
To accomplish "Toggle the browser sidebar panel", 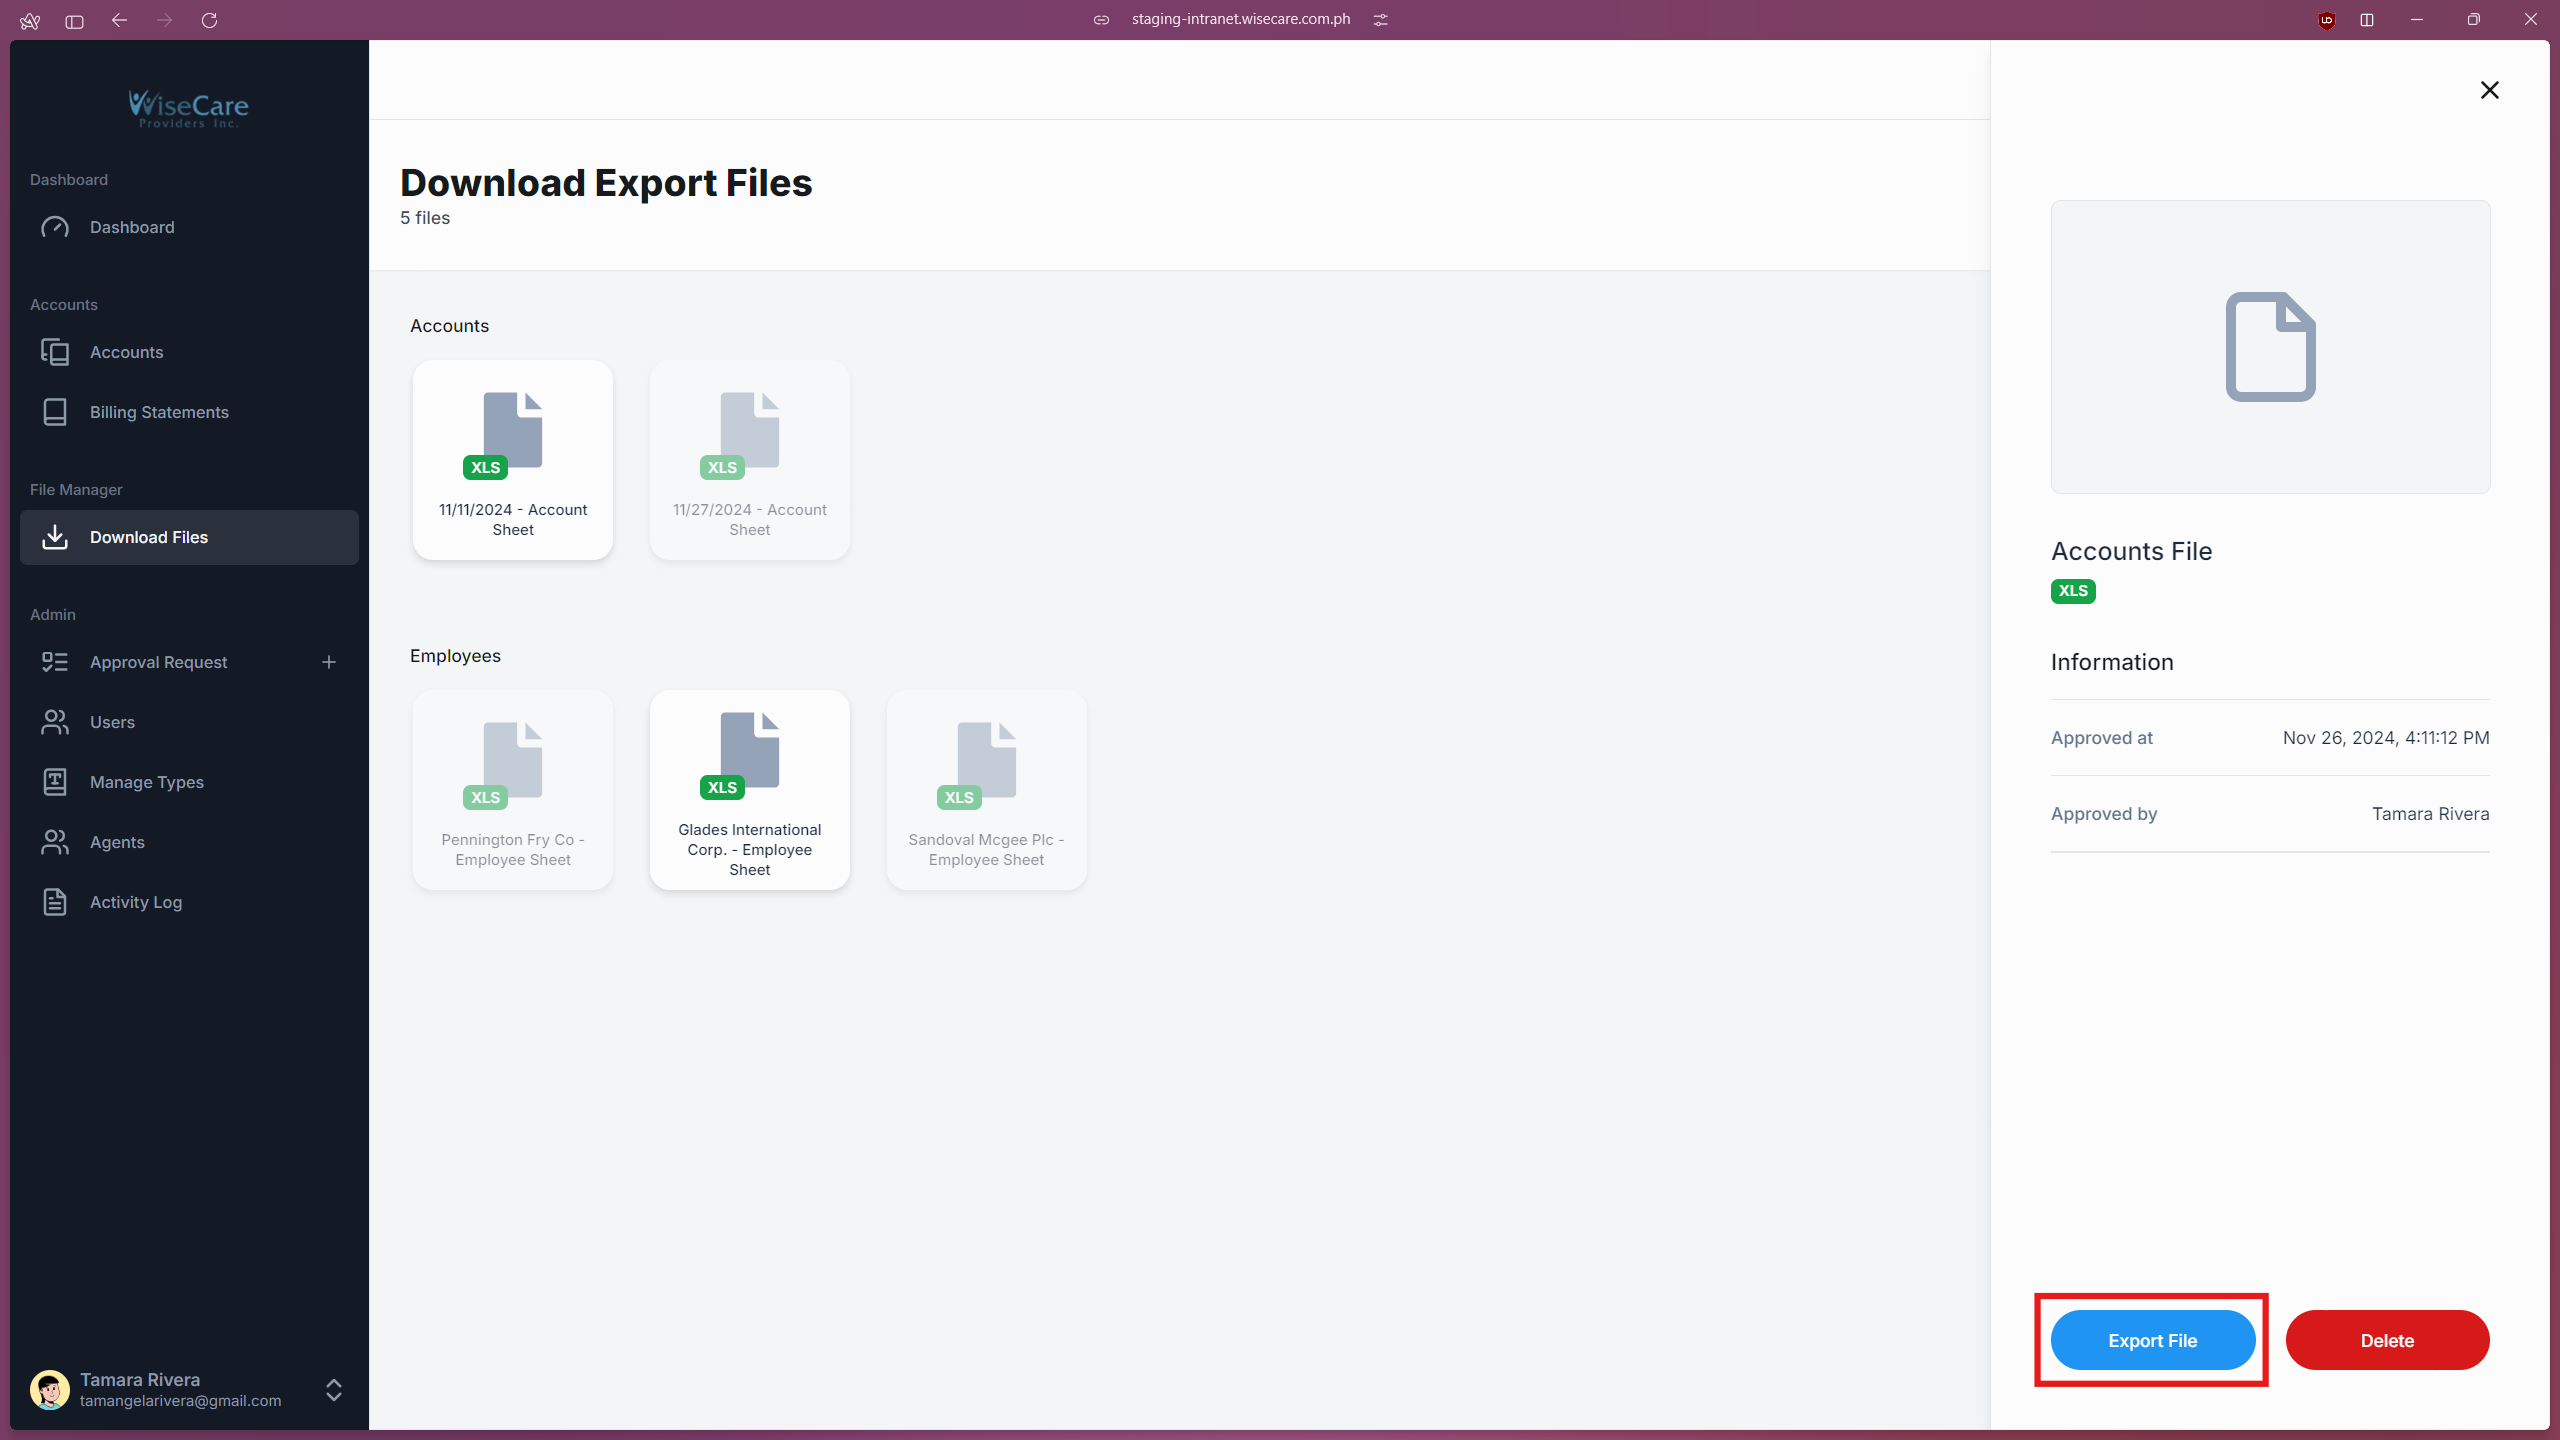I will pos(73,20).
